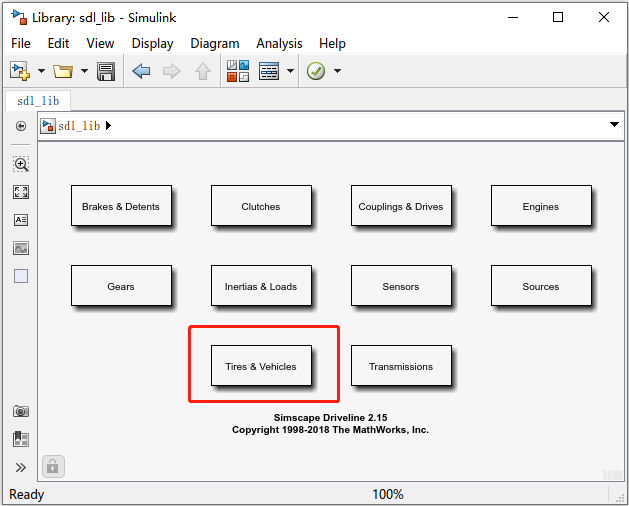Screen dimensions: 629x506
Task: Click the Save floppy disk icon
Action: (x=106, y=71)
